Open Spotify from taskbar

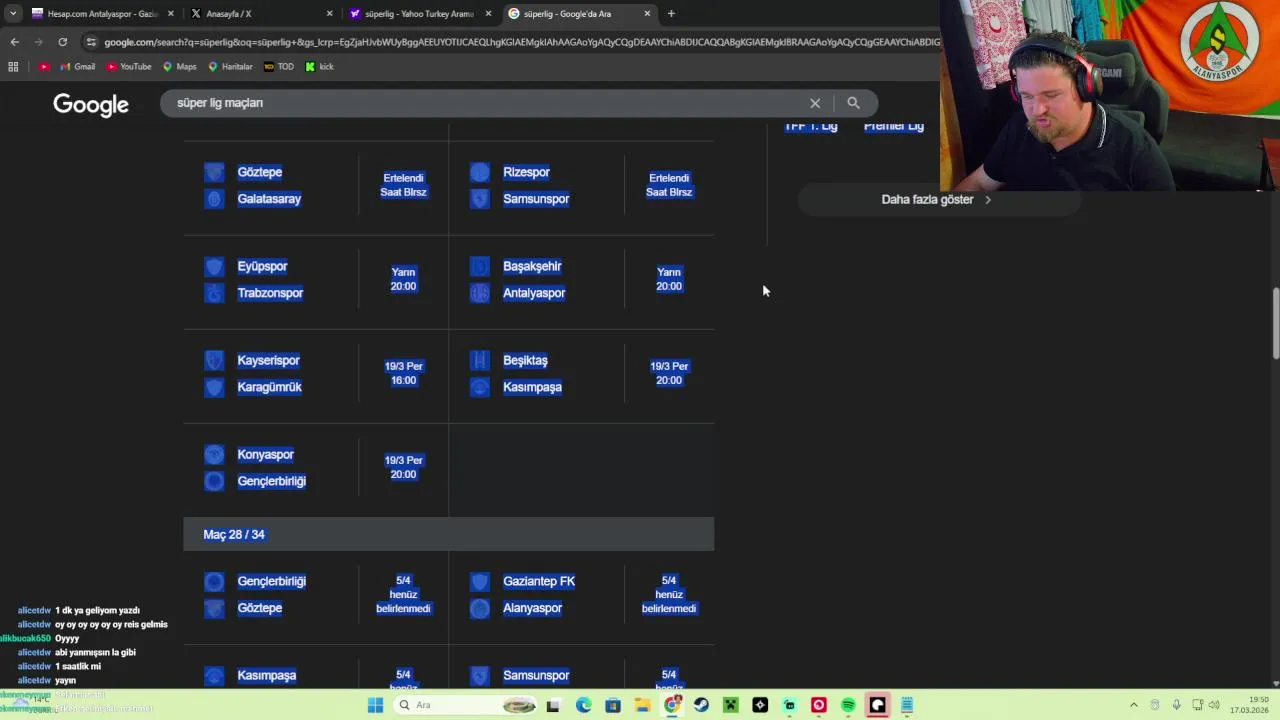(848, 705)
